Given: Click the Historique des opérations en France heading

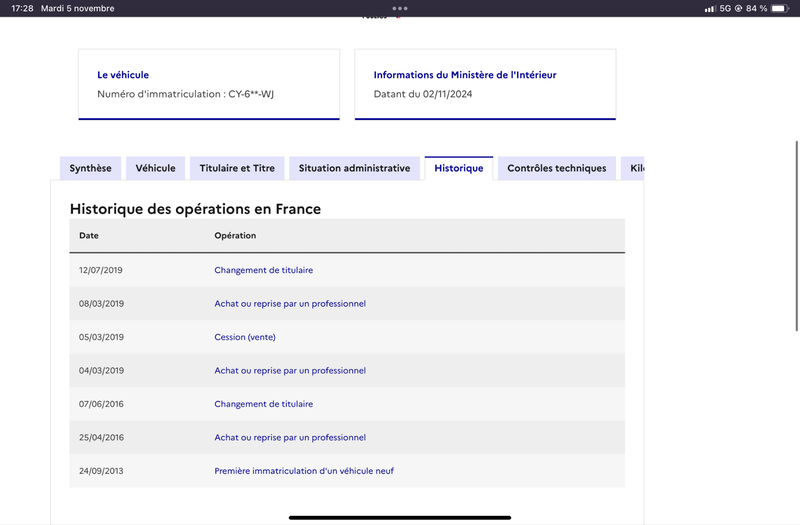Looking at the screenshot, I should (195, 209).
